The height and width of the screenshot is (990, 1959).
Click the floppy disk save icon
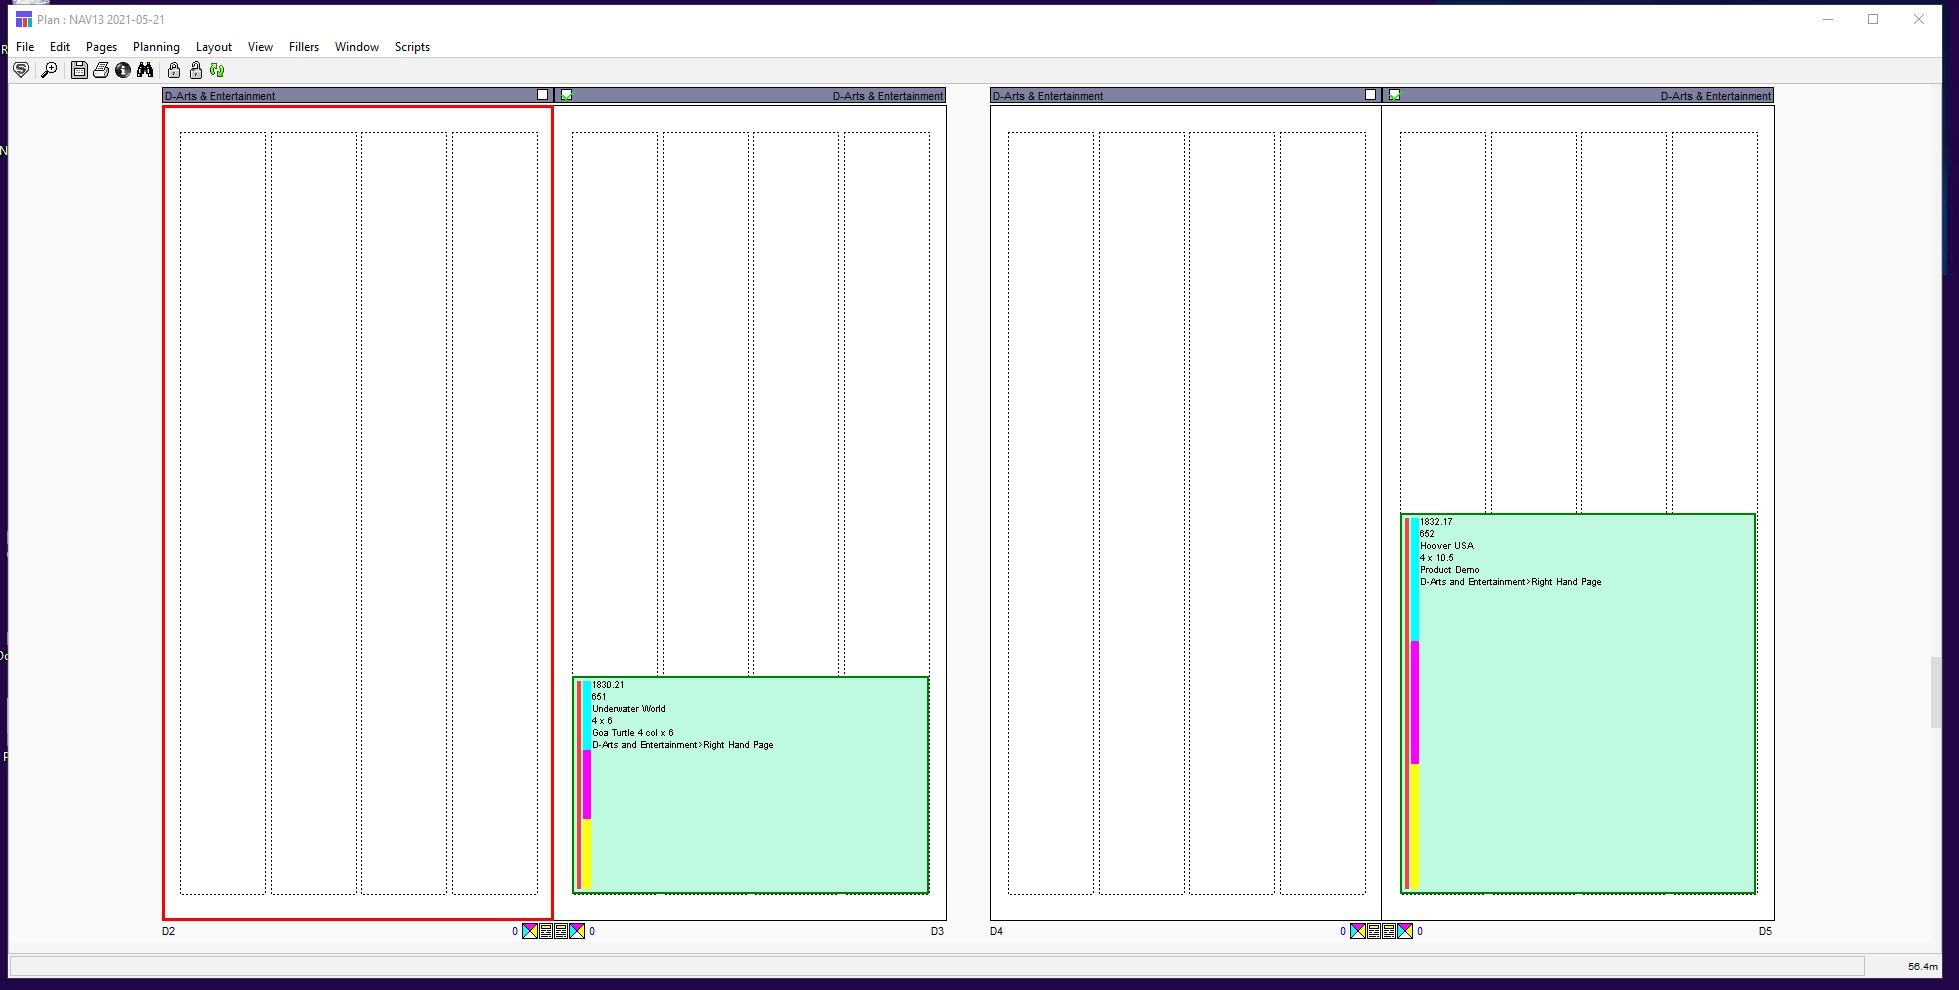[79, 70]
